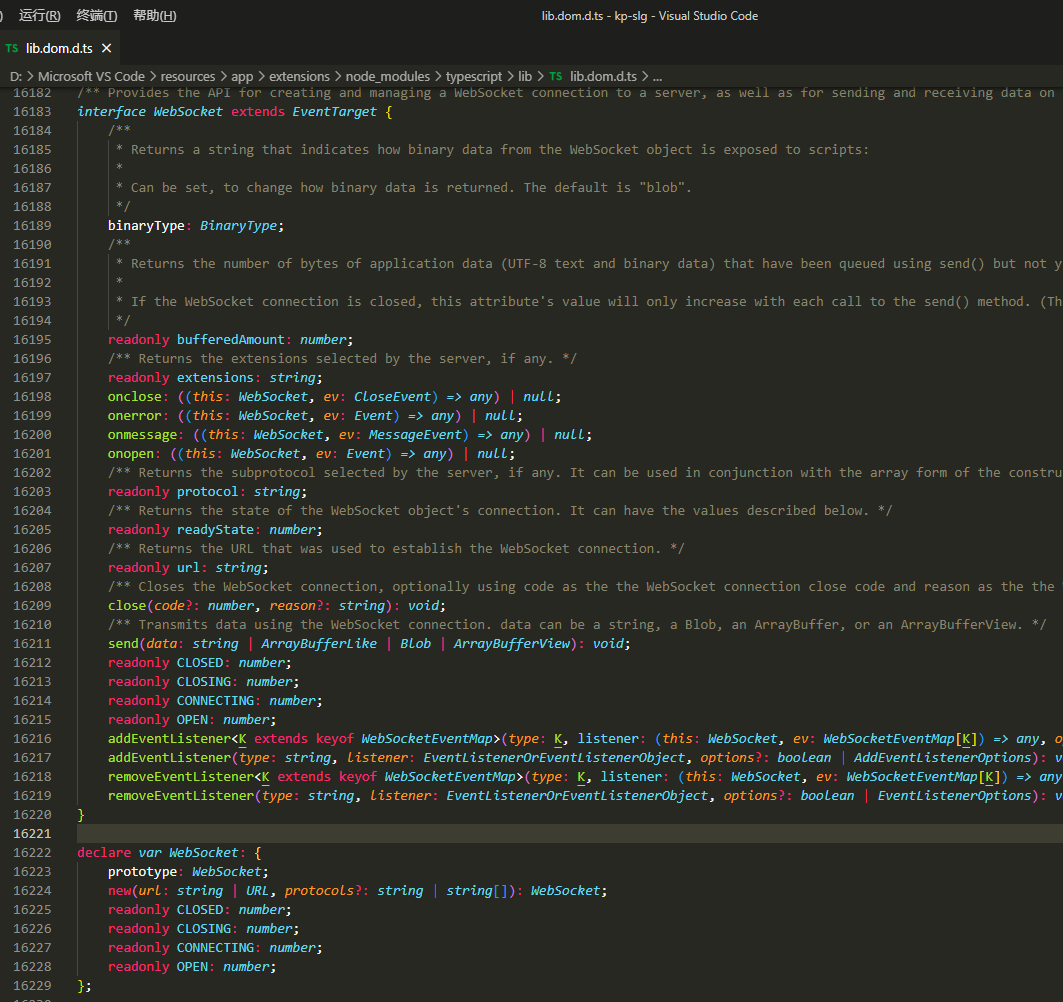Click 'CloseEvent' type on line 16198

392,396
